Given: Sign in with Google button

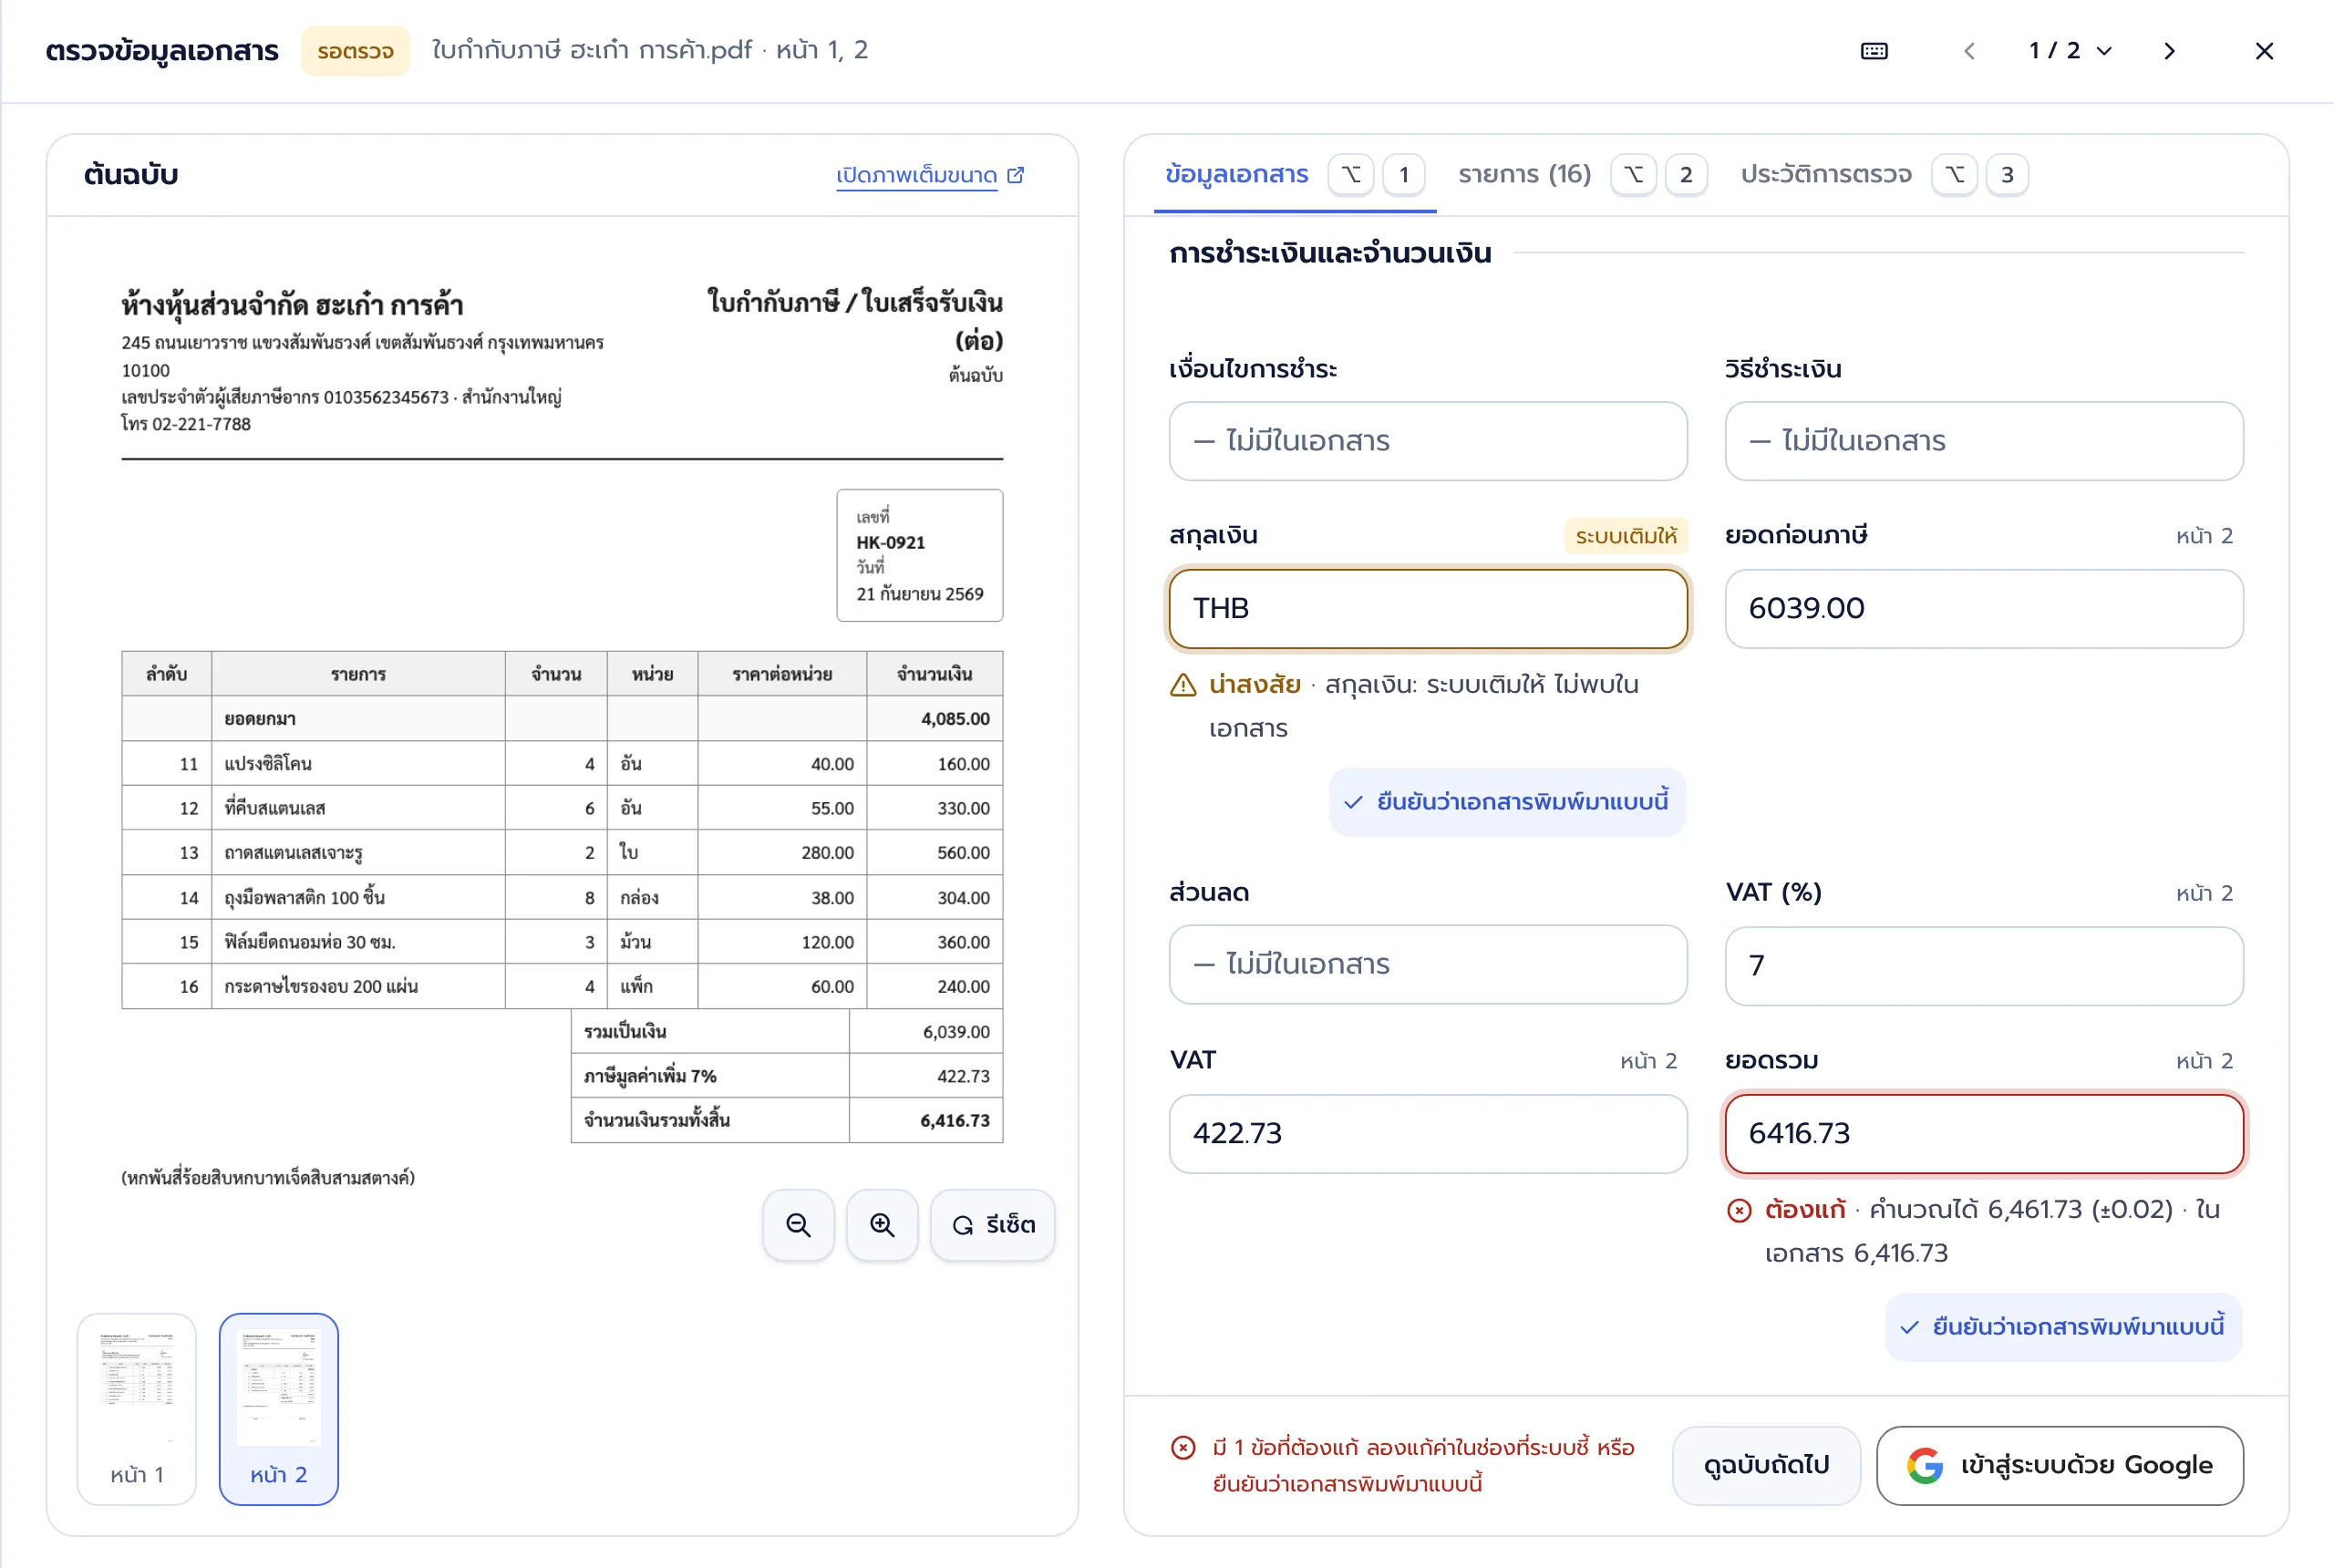Looking at the screenshot, I should click(2060, 1466).
